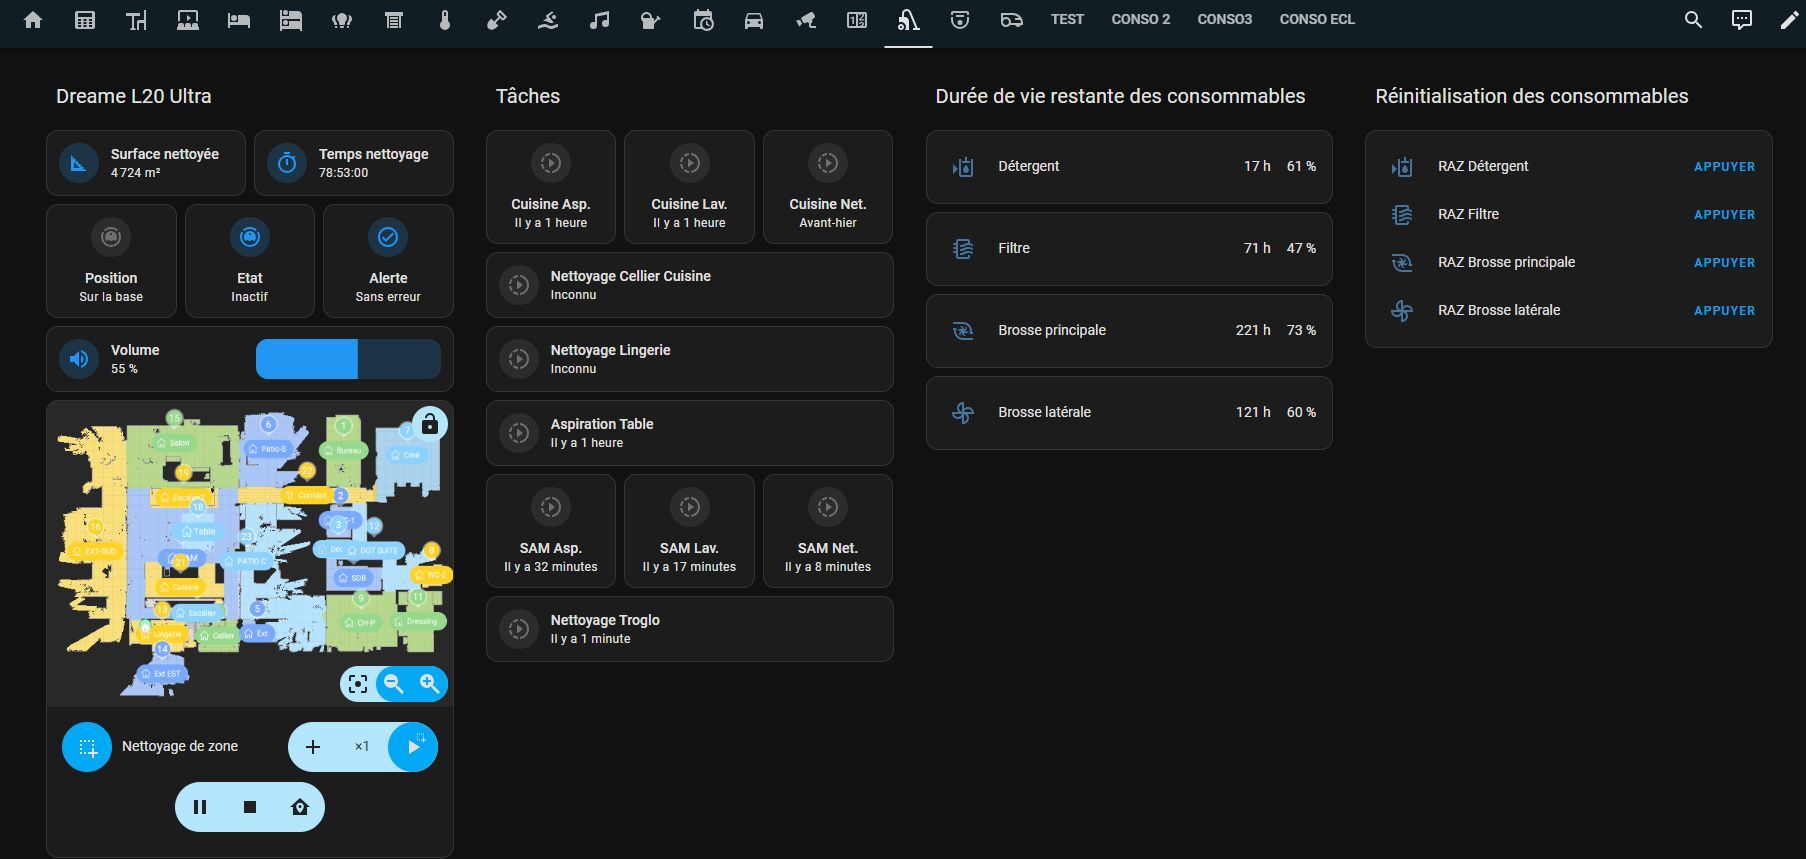The image size is (1806, 859).
Task: Open the CONSO ECL tab
Action: [x=1317, y=19]
